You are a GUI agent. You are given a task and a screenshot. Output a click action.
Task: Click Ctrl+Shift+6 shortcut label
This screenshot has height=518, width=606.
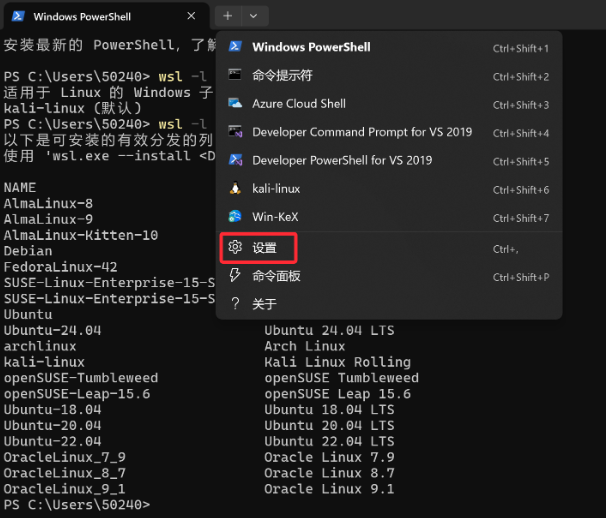point(521,190)
